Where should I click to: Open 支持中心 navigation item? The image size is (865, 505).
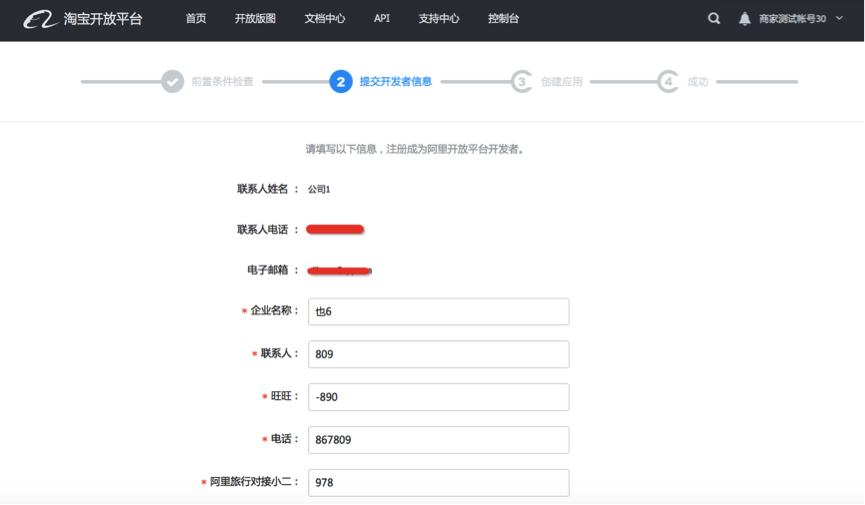[x=439, y=19]
